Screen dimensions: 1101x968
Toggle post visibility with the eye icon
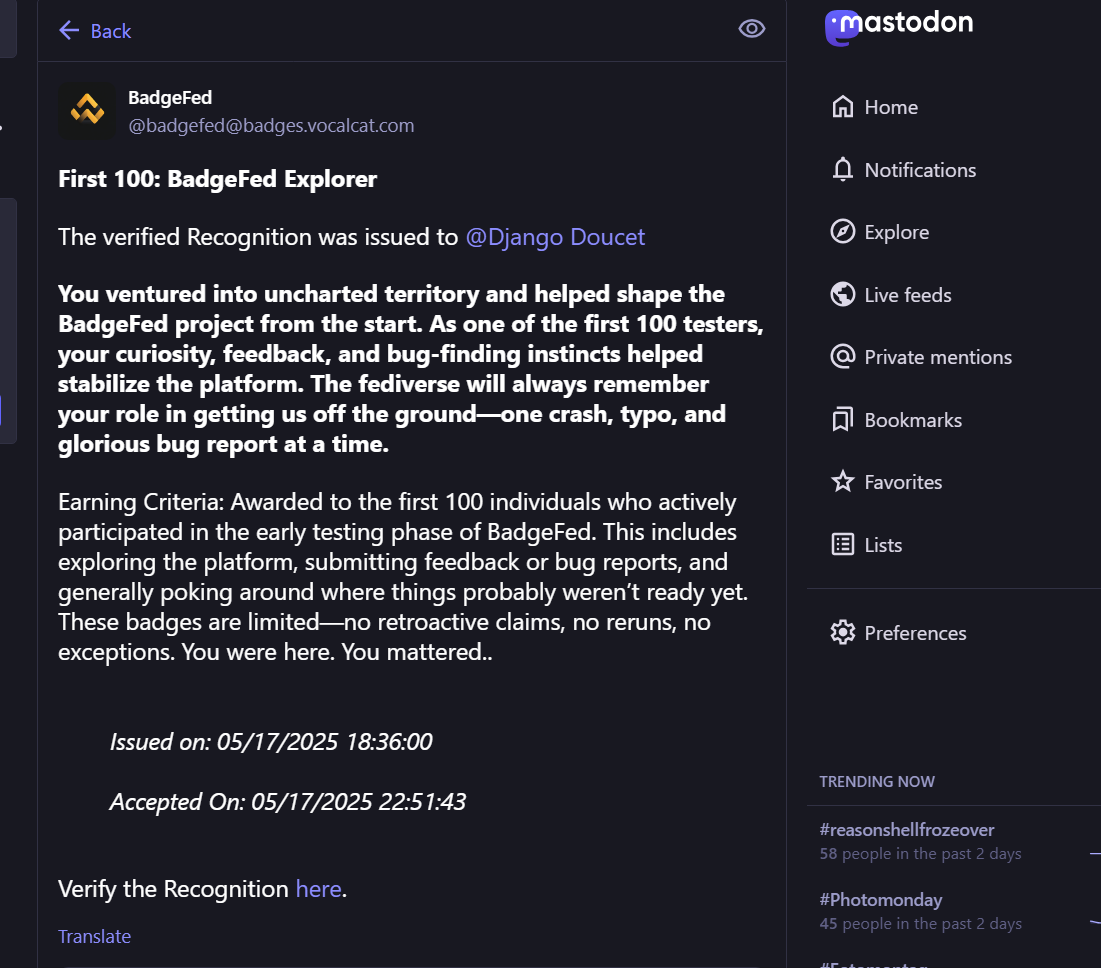[x=751, y=29]
